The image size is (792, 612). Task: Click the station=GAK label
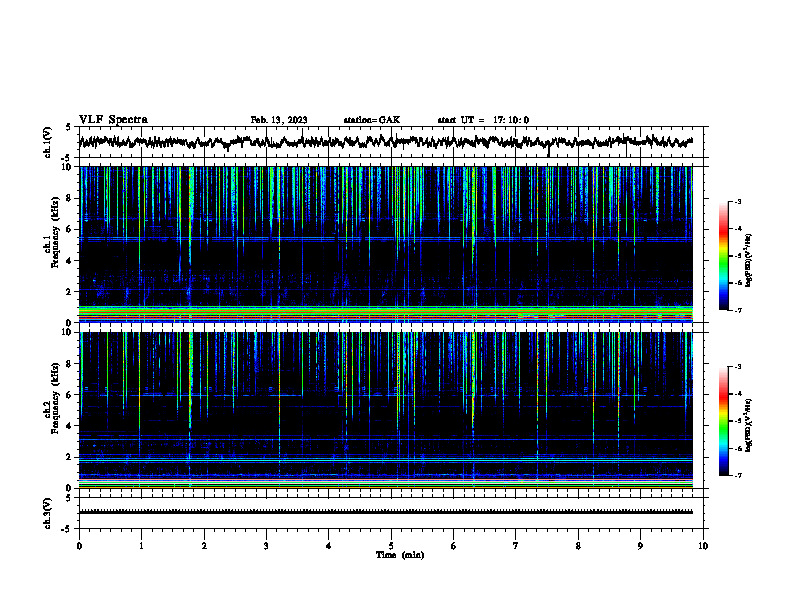tap(372, 120)
